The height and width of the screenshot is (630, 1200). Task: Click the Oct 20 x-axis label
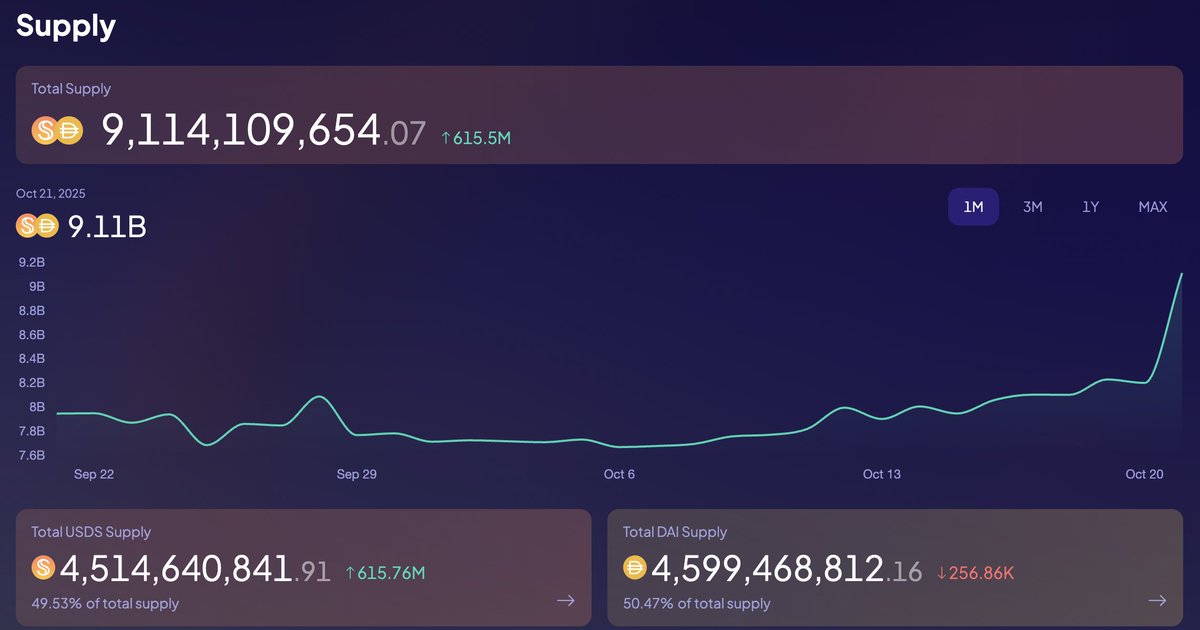point(1144,474)
